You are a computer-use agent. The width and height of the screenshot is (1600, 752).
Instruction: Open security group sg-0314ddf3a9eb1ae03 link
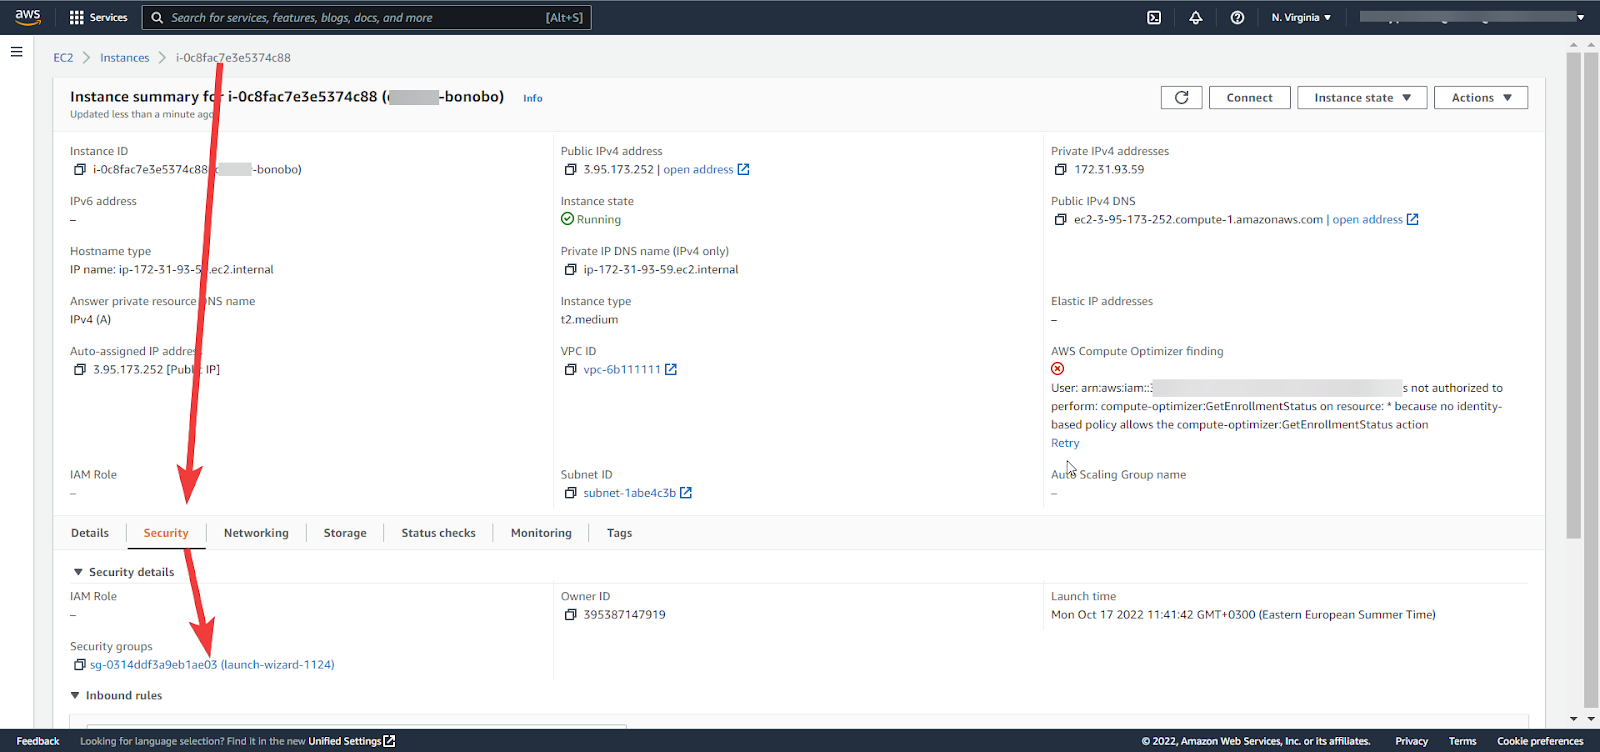(x=212, y=665)
